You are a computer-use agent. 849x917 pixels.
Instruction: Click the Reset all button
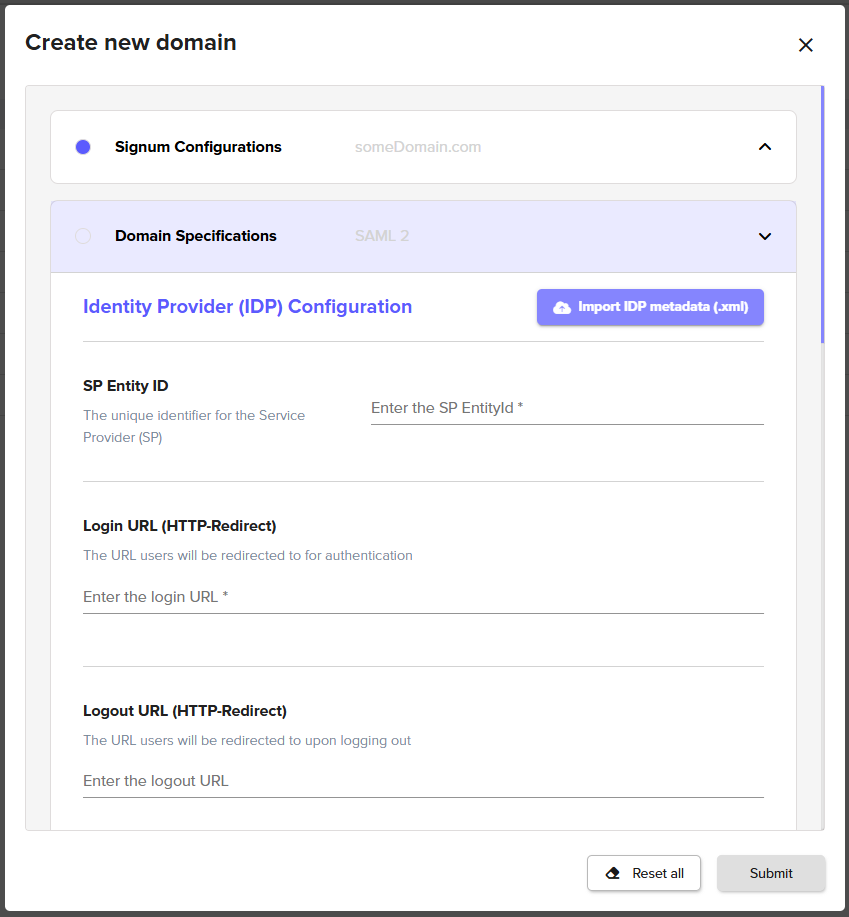644,873
